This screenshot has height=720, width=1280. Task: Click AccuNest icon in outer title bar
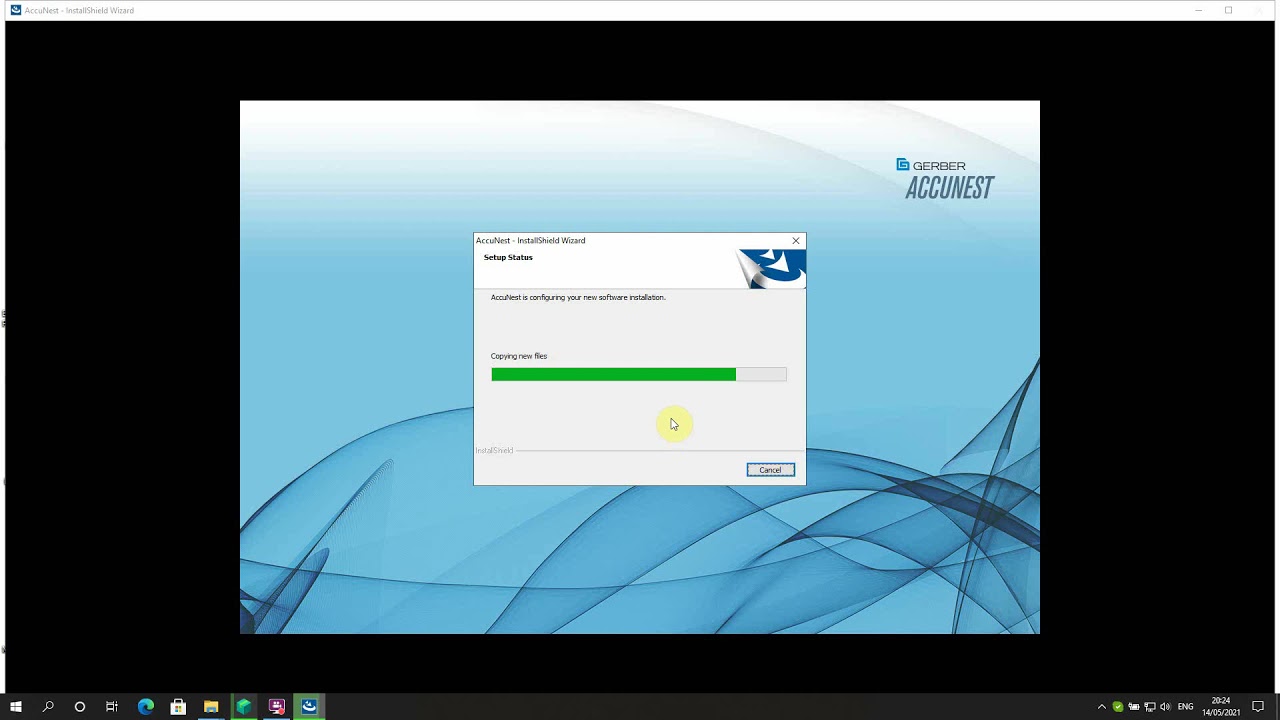(x=16, y=10)
